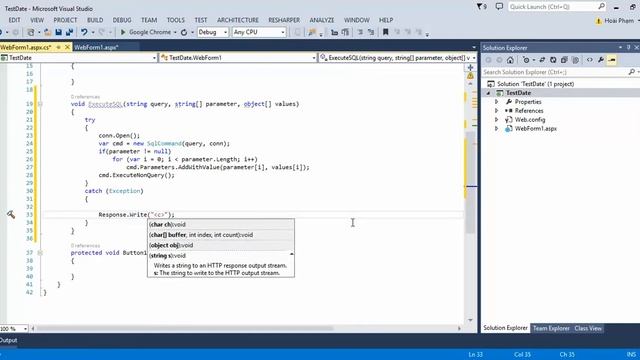
Task: Click the horizontal editor scrollbar
Action: (185, 328)
